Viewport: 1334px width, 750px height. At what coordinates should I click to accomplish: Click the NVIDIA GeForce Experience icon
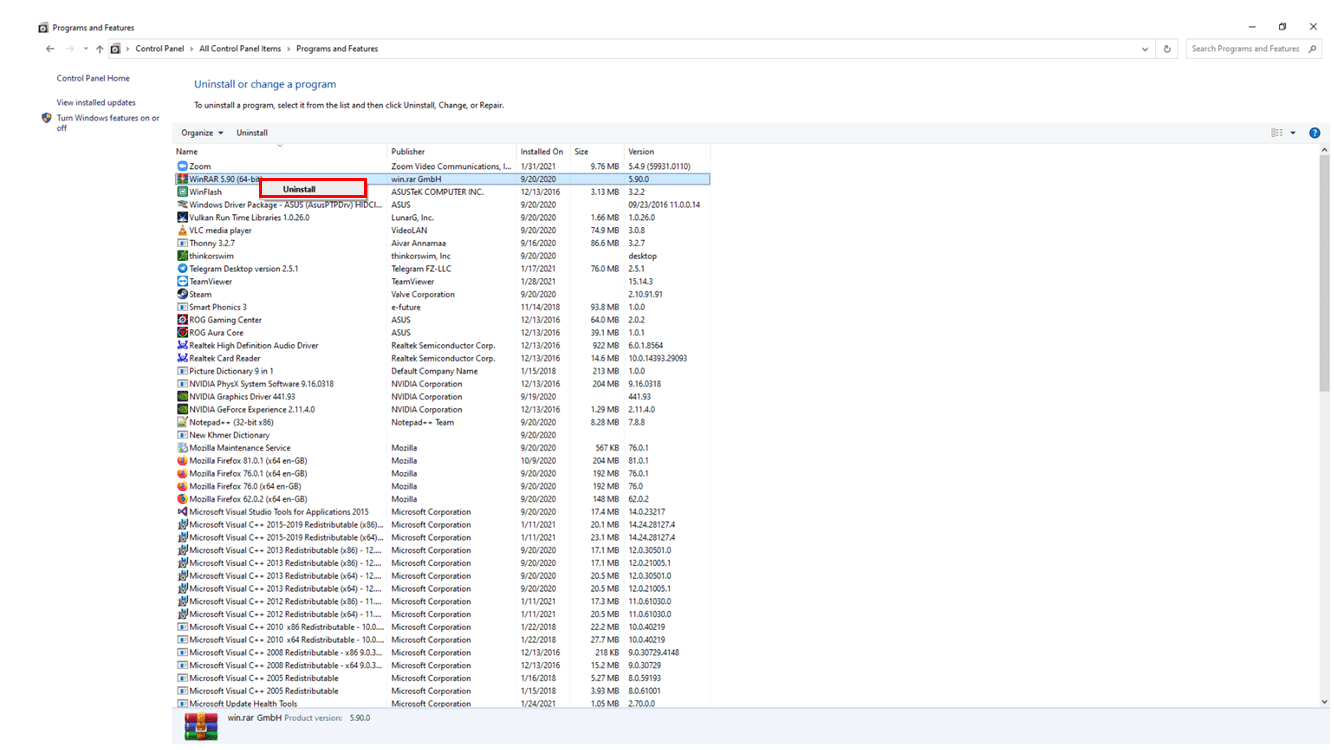(x=182, y=410)
